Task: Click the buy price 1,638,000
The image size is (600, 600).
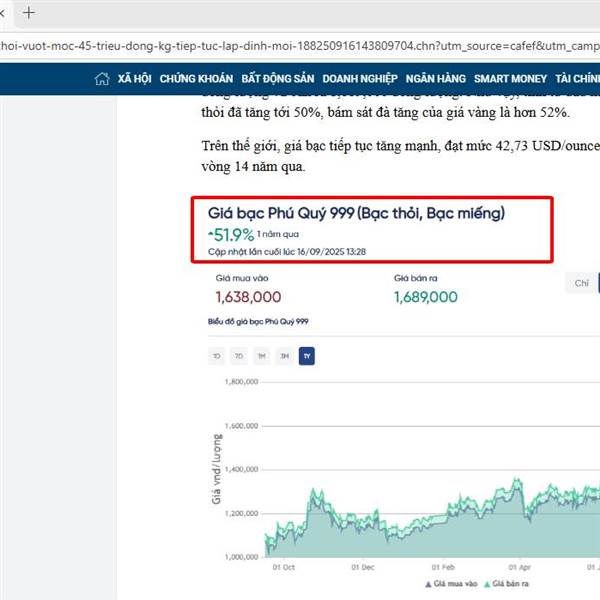Action: [248, 297]
